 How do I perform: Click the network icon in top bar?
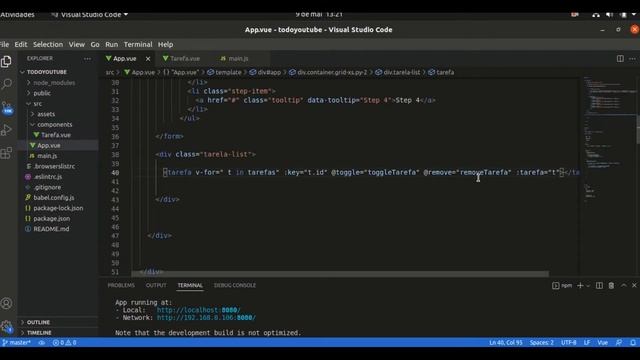coord(596,15)
